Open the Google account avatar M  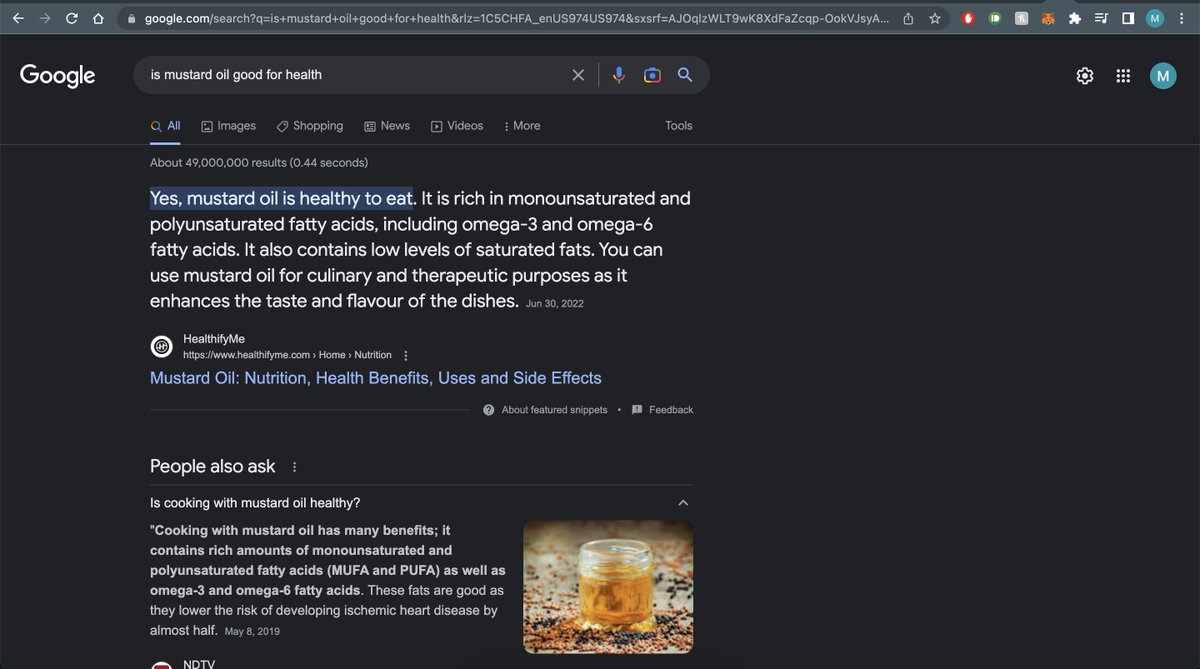pyautogui.click(x=1163, y=75)
